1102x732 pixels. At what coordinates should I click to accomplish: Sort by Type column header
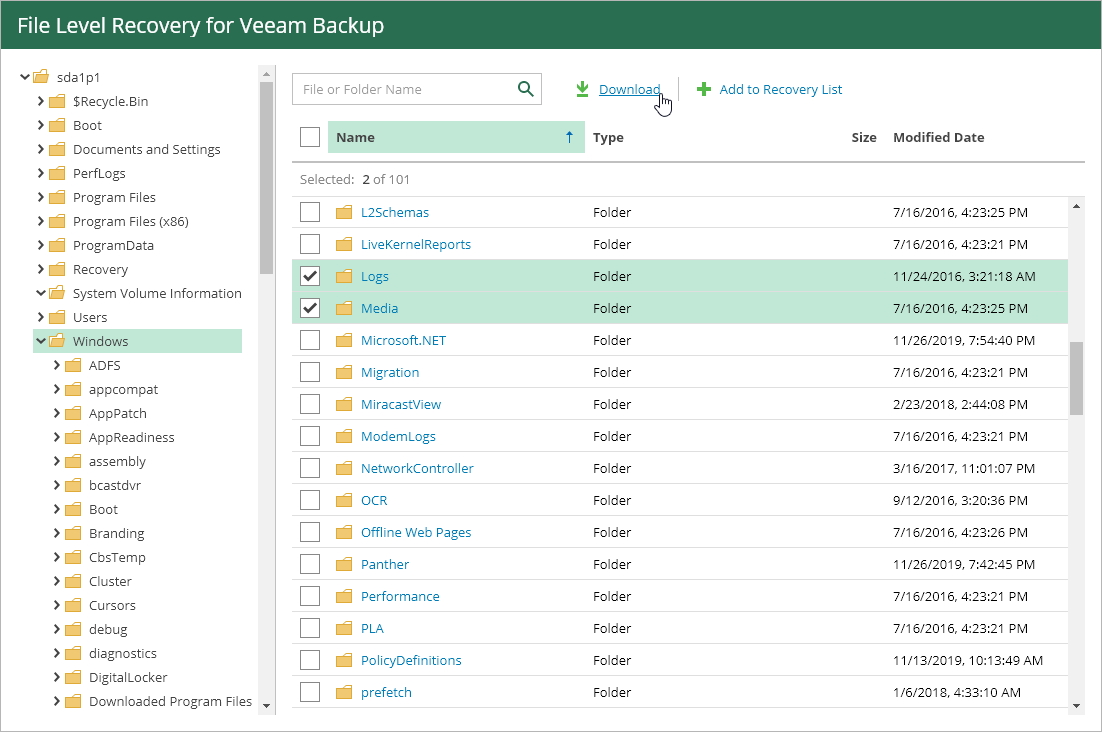click(x=608, y=138)
